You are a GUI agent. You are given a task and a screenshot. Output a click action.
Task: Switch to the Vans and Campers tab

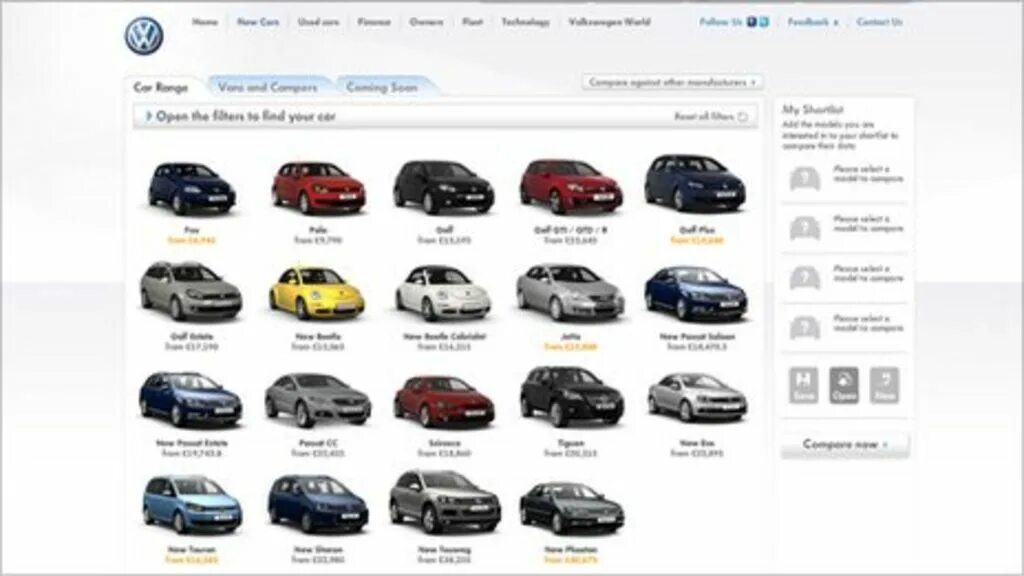pos(268,87)
